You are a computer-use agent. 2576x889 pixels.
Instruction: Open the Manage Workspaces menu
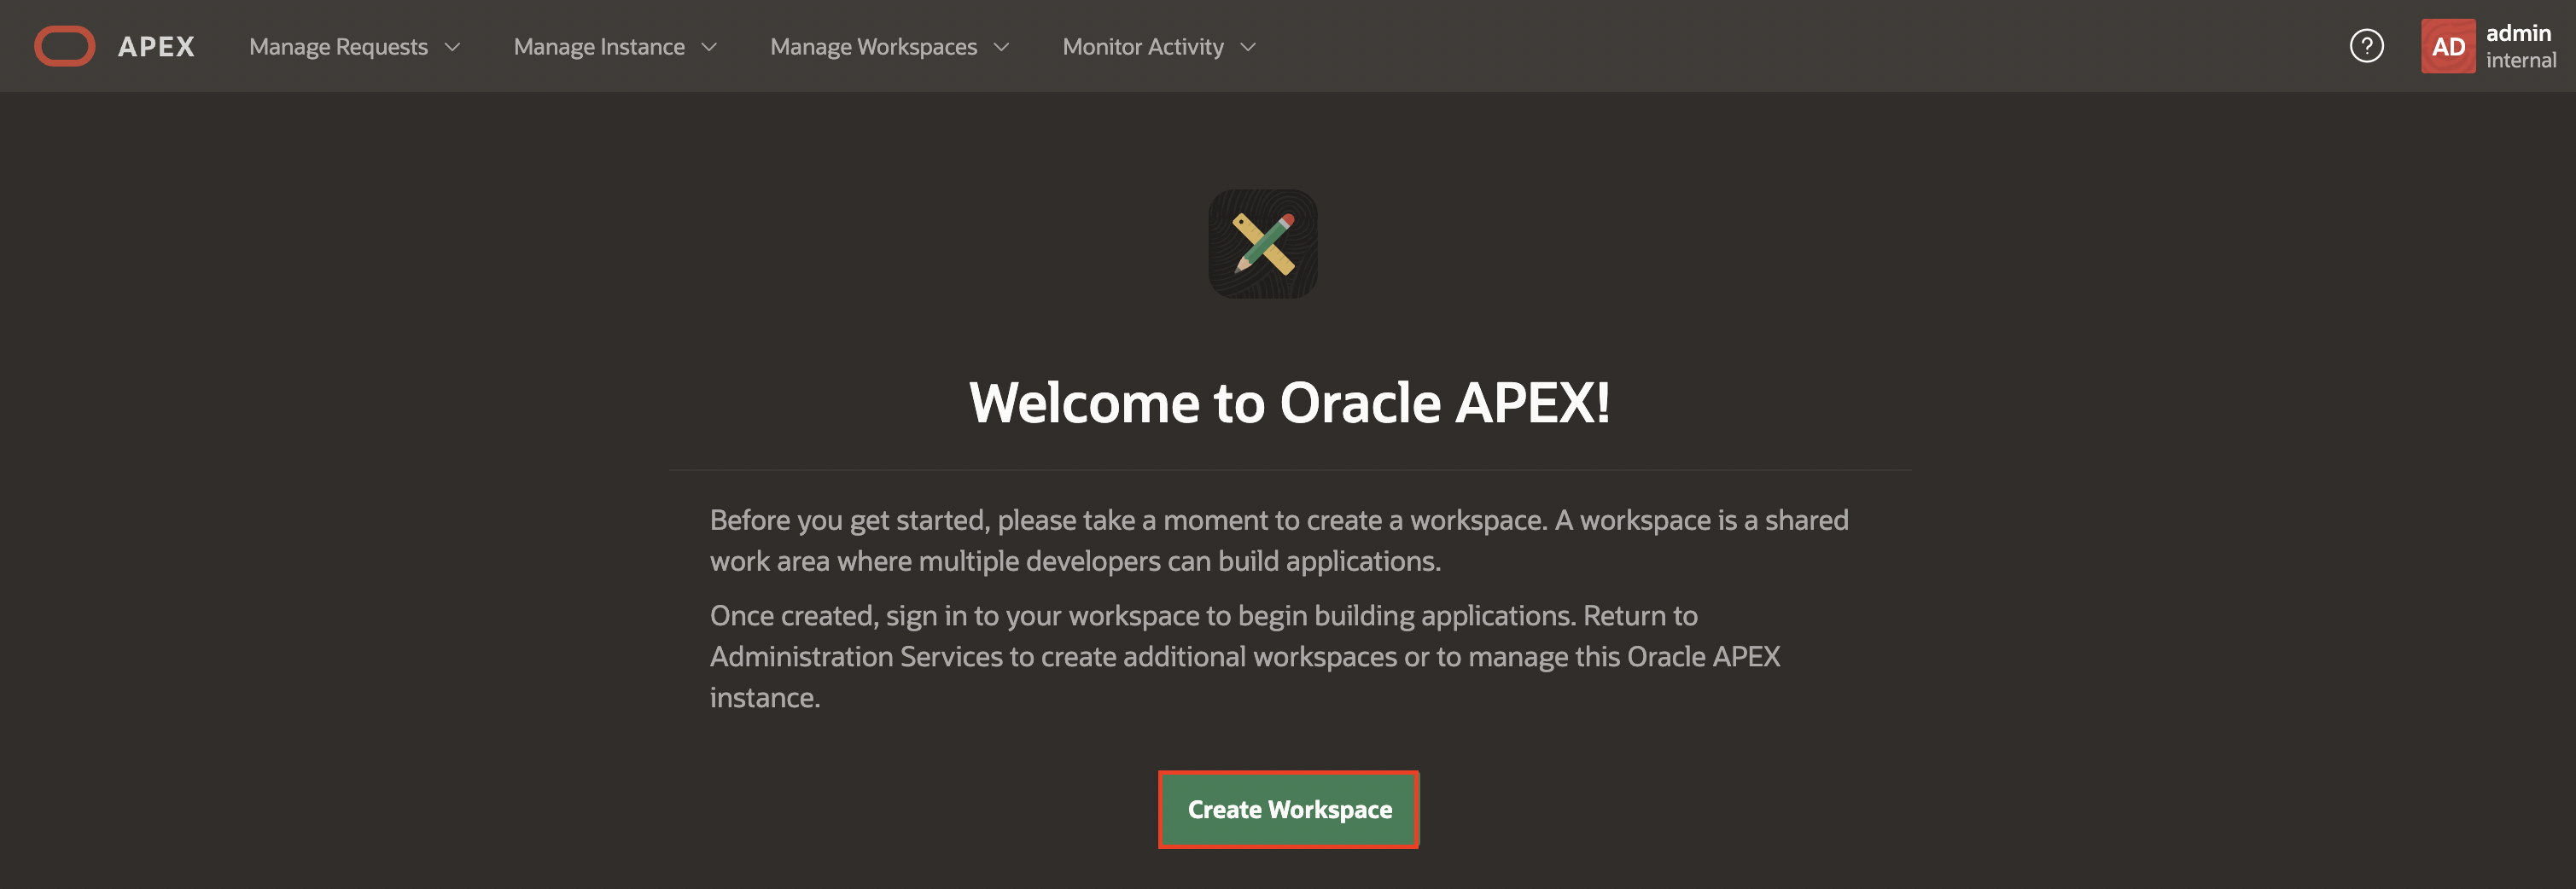(873, 47)
